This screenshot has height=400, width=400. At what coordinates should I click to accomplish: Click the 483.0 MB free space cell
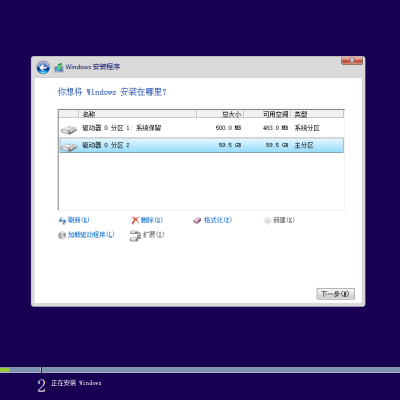click(x=275, y=128)
